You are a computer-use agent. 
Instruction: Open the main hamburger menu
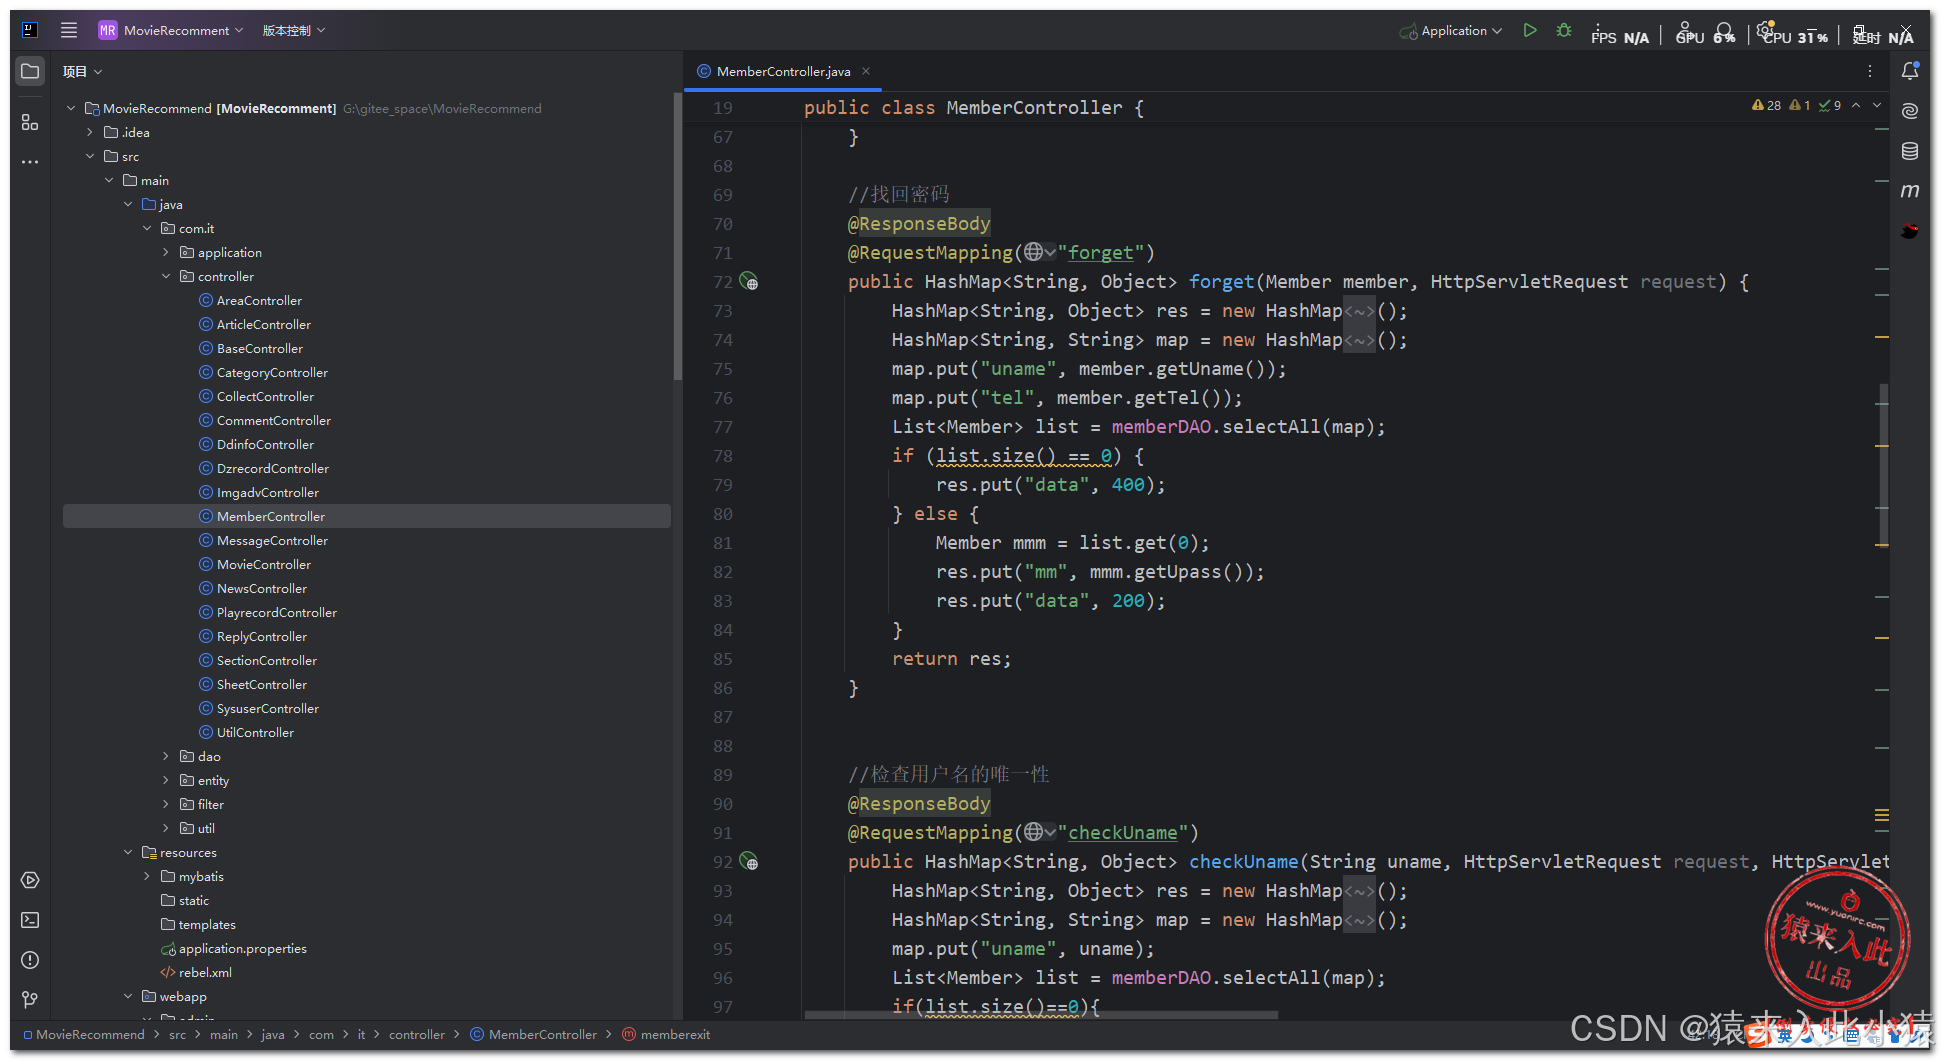point(68,30)
